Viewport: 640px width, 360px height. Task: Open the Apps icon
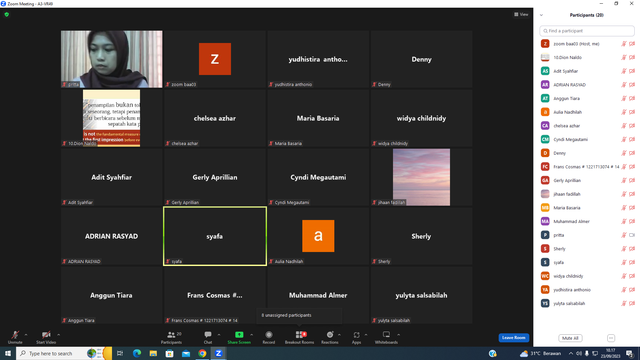(x=356, y=335)
